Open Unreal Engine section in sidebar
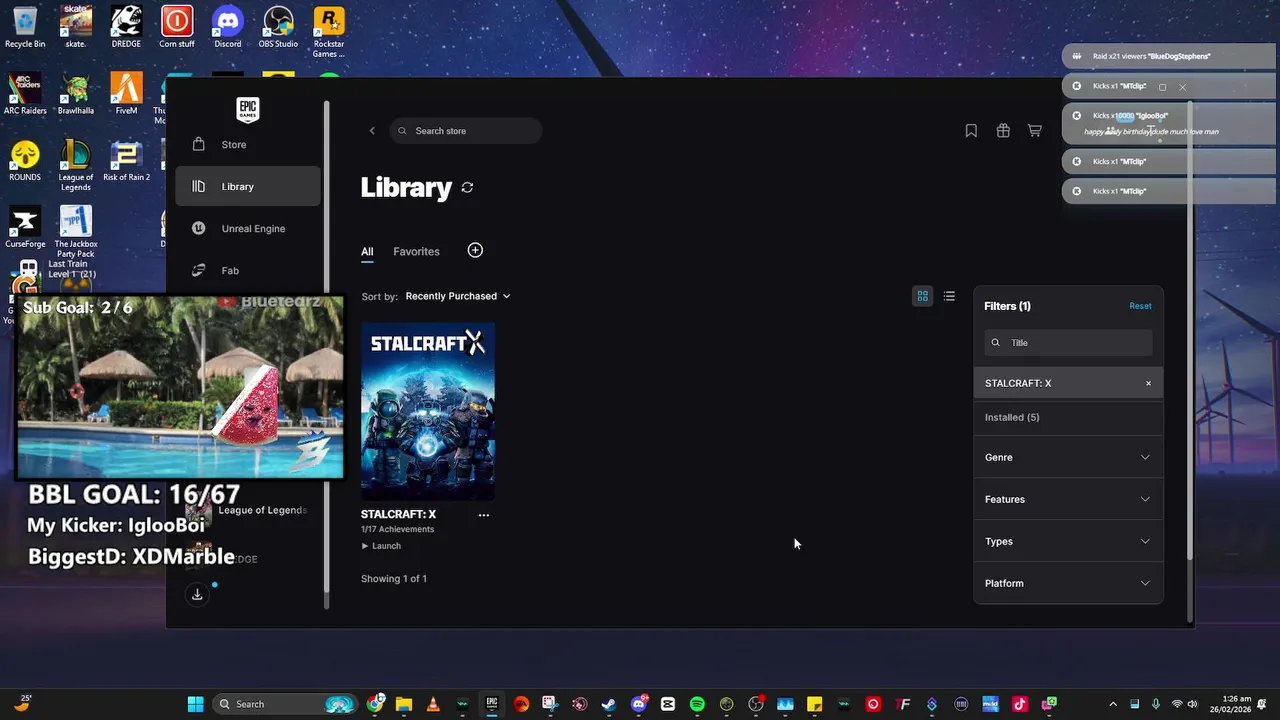 pyautogui.click(x=248, y=229)
